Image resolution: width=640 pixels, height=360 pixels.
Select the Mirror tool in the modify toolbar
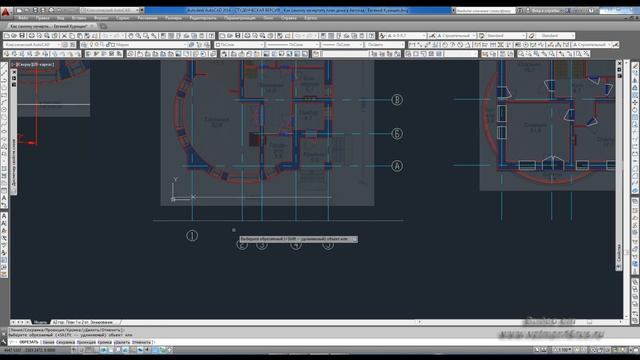click(x=635, y=80)
